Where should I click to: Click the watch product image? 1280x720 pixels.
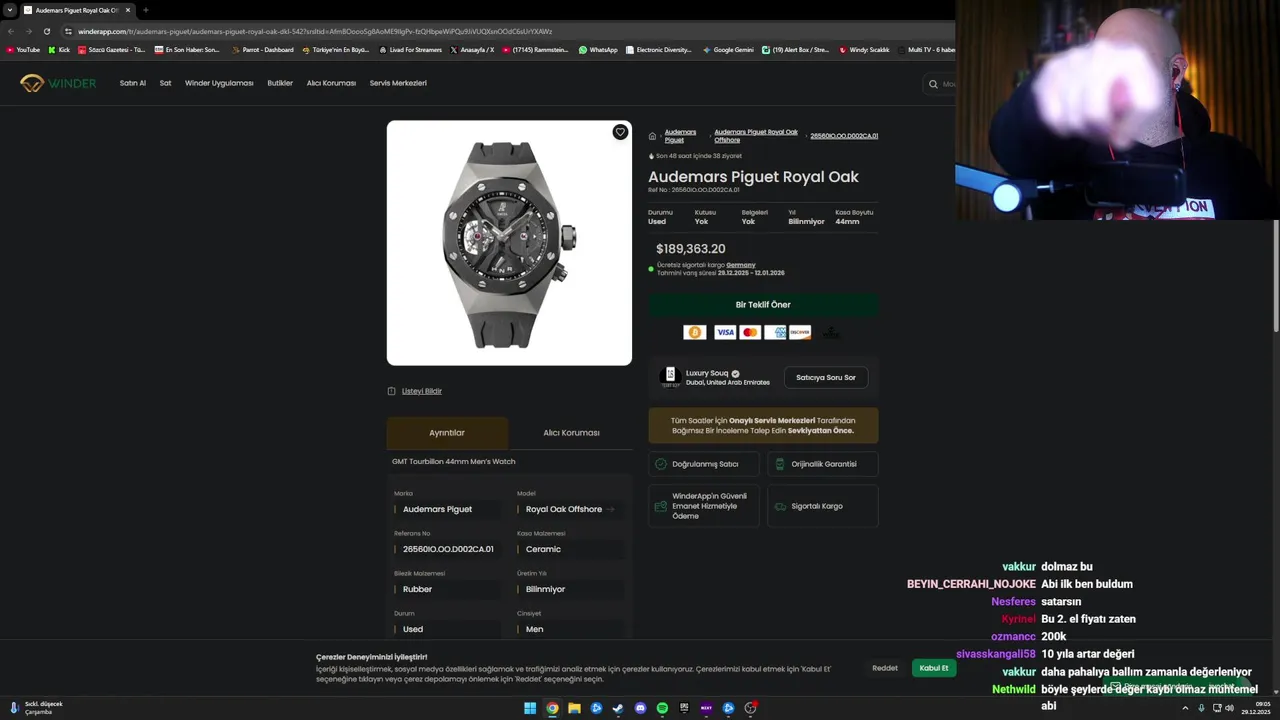[x=509, y=243]
